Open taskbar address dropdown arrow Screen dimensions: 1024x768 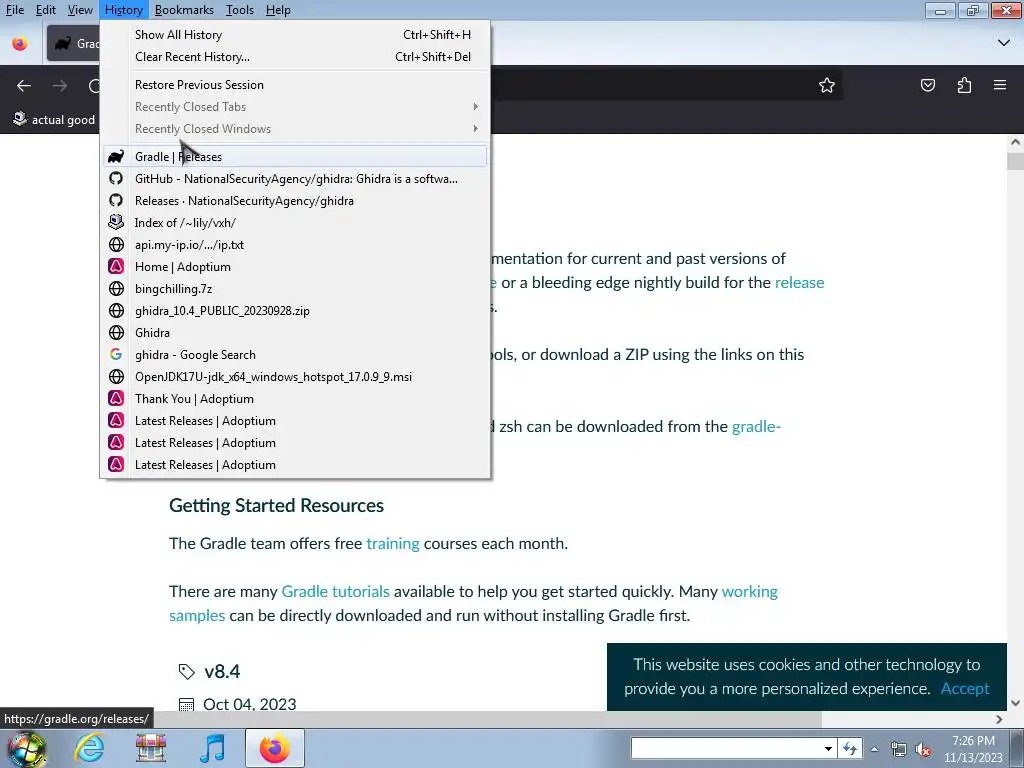tap(827, 748)
